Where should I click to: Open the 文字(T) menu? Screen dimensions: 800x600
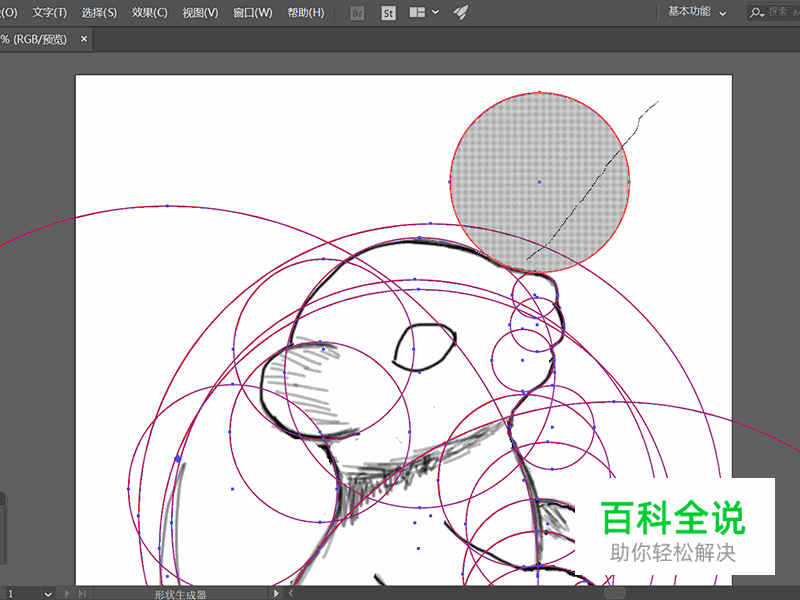pyautogui.click(x=47, y=12)
